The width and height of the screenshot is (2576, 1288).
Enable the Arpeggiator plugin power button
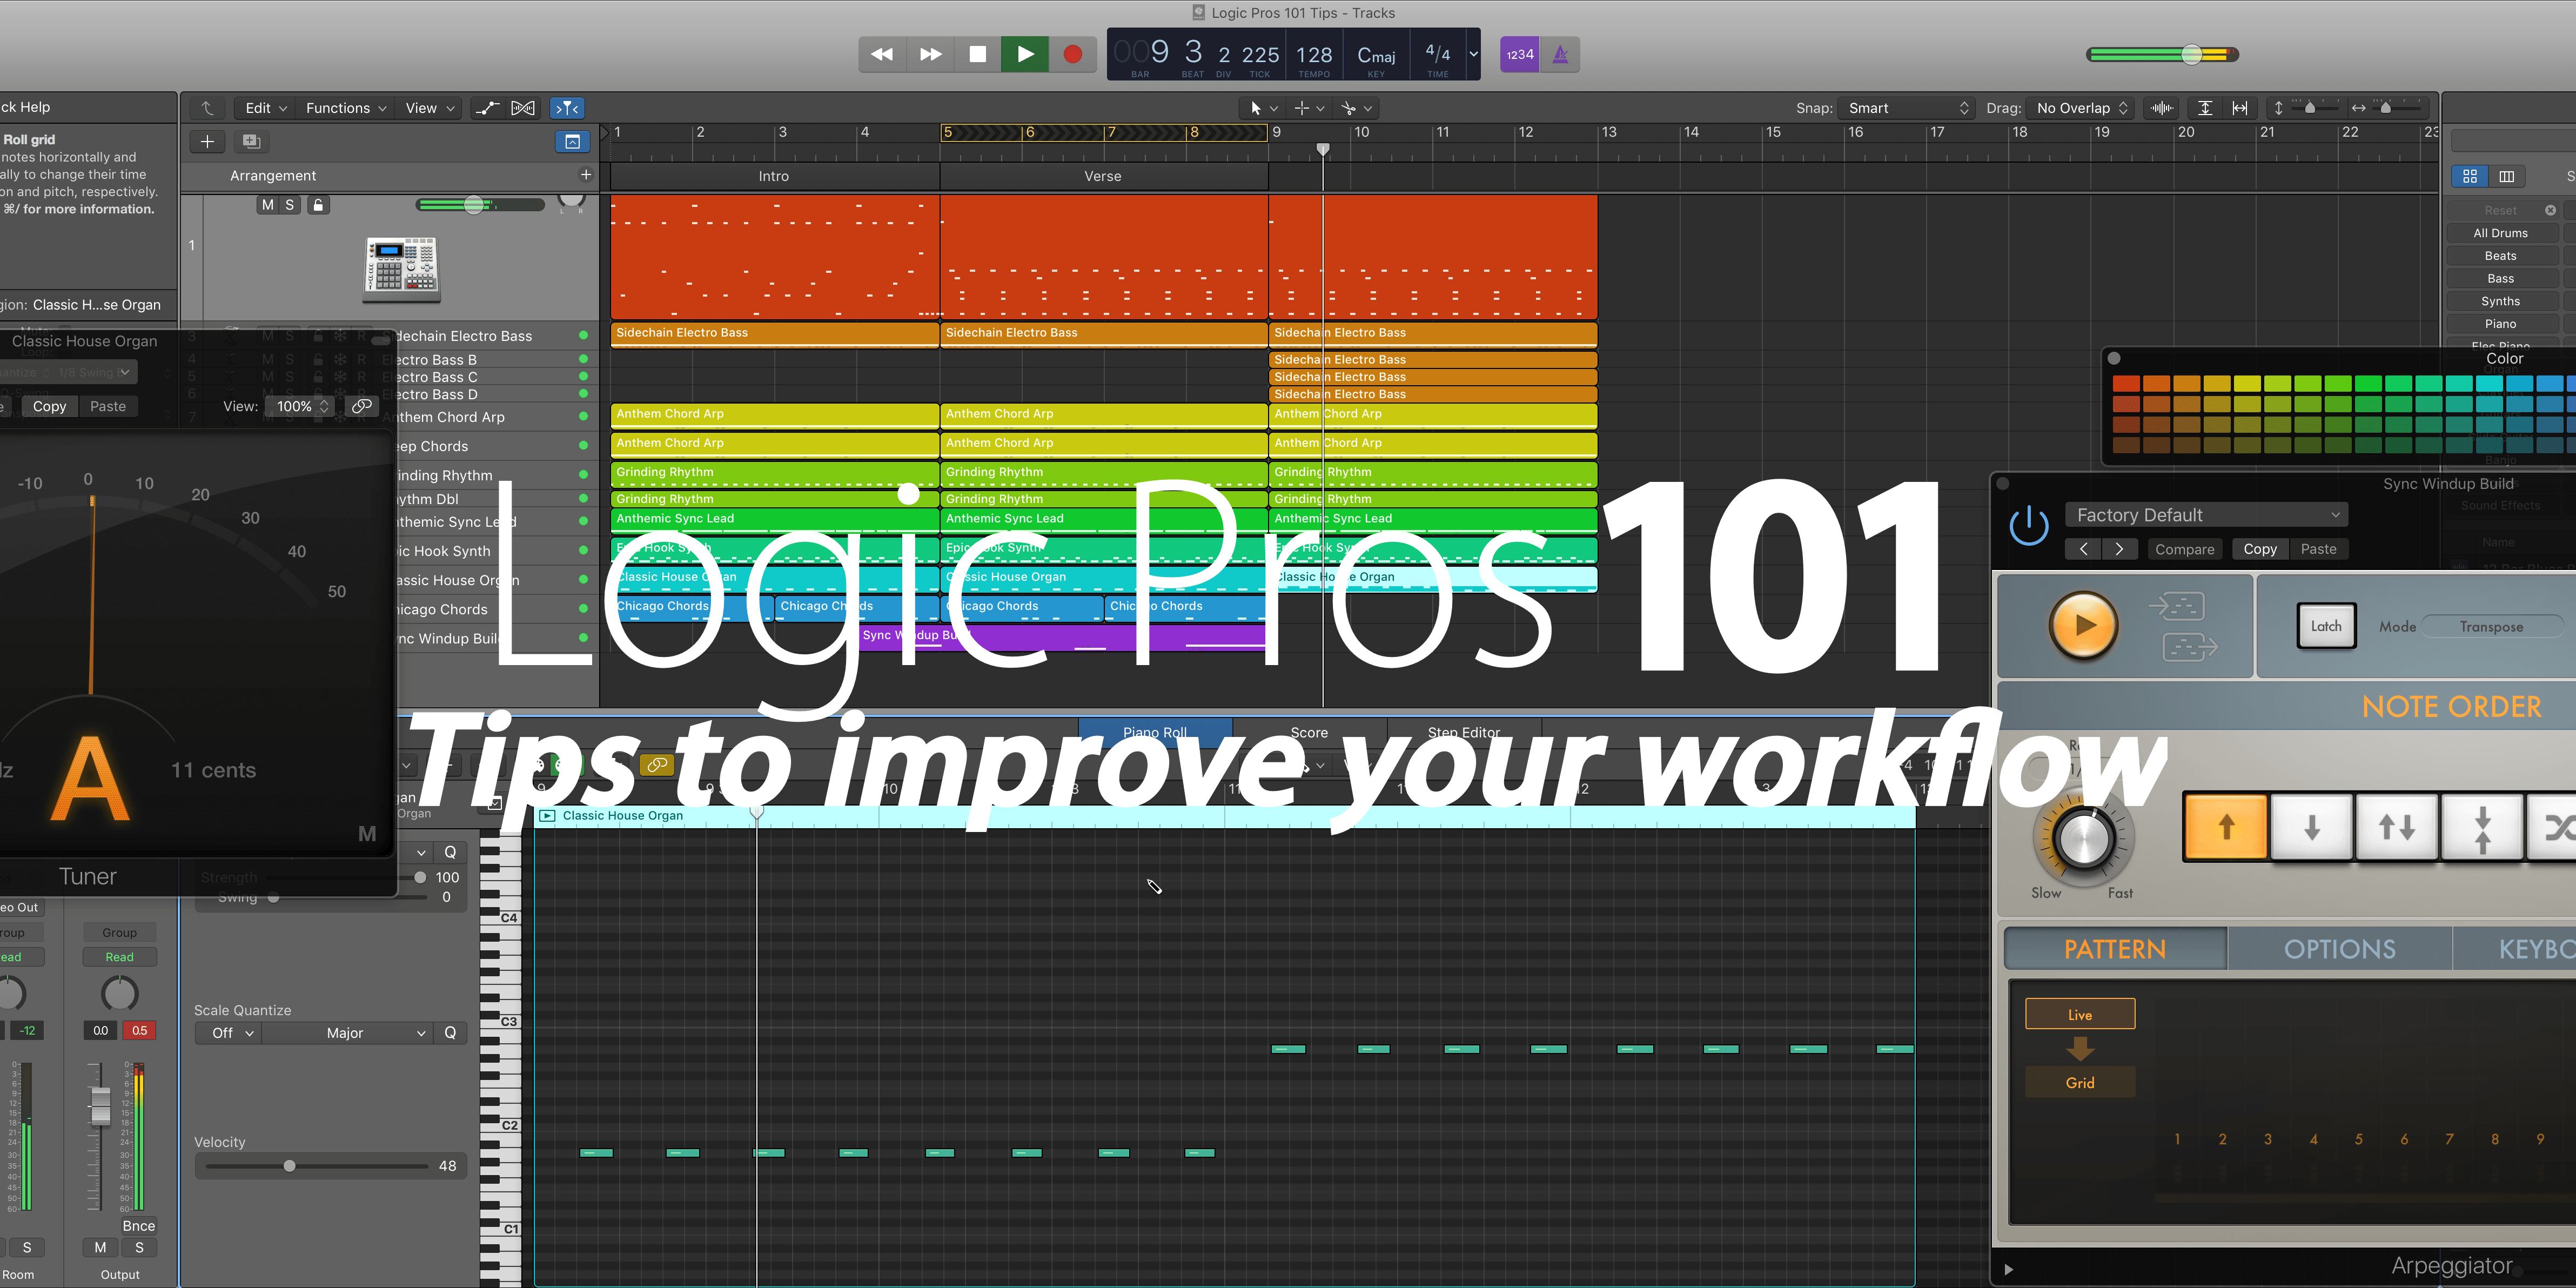[2029, 525]
